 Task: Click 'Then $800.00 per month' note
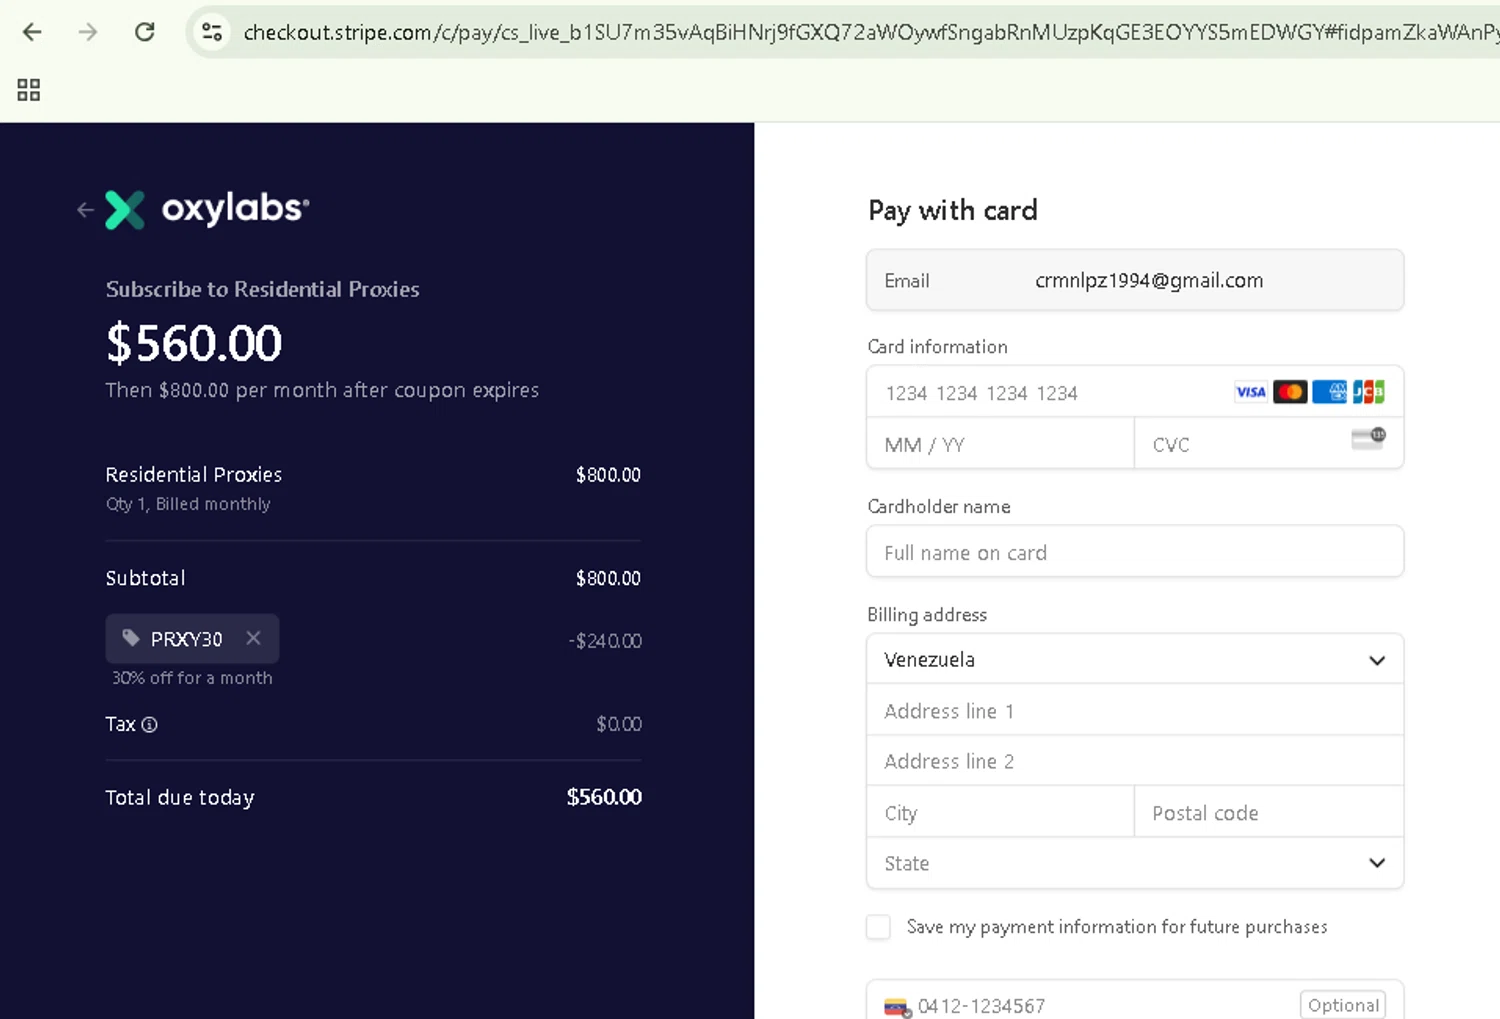pos(322,390)
